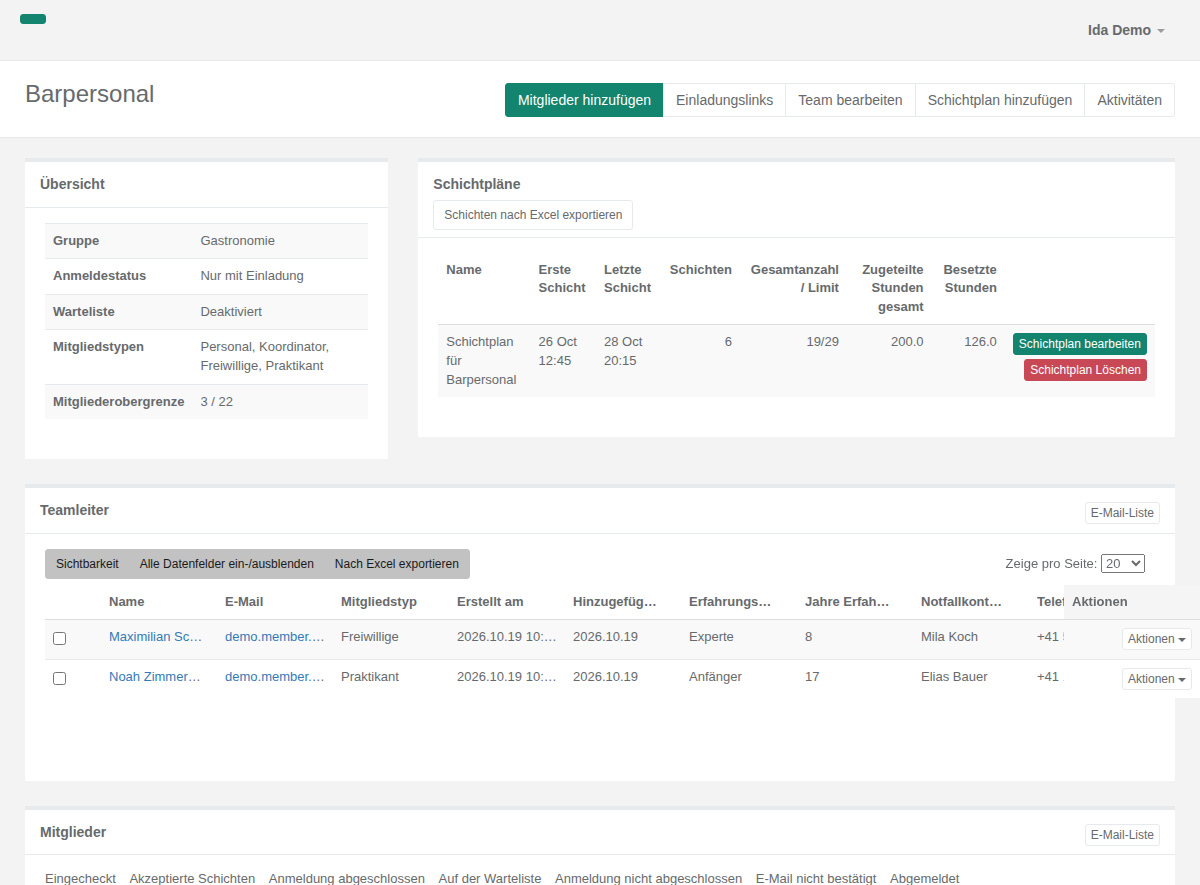The width and height of the screenshot is (1200, 885).
Task: Open Aktionen dropdown for Noah row
Action: point(1156,679)
